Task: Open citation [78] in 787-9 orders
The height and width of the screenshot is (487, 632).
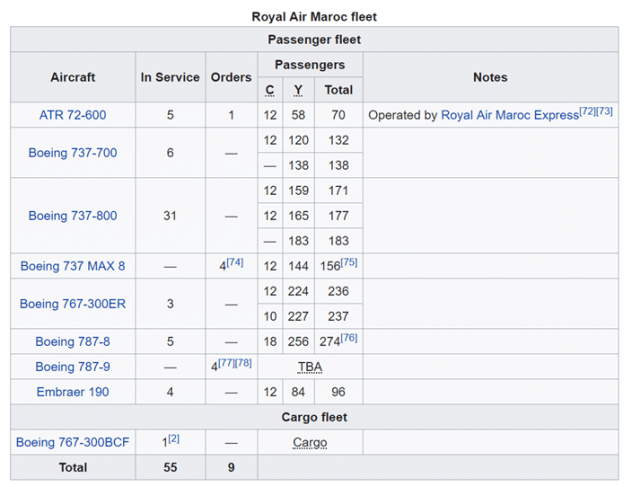Action: [x=243, y=363]
